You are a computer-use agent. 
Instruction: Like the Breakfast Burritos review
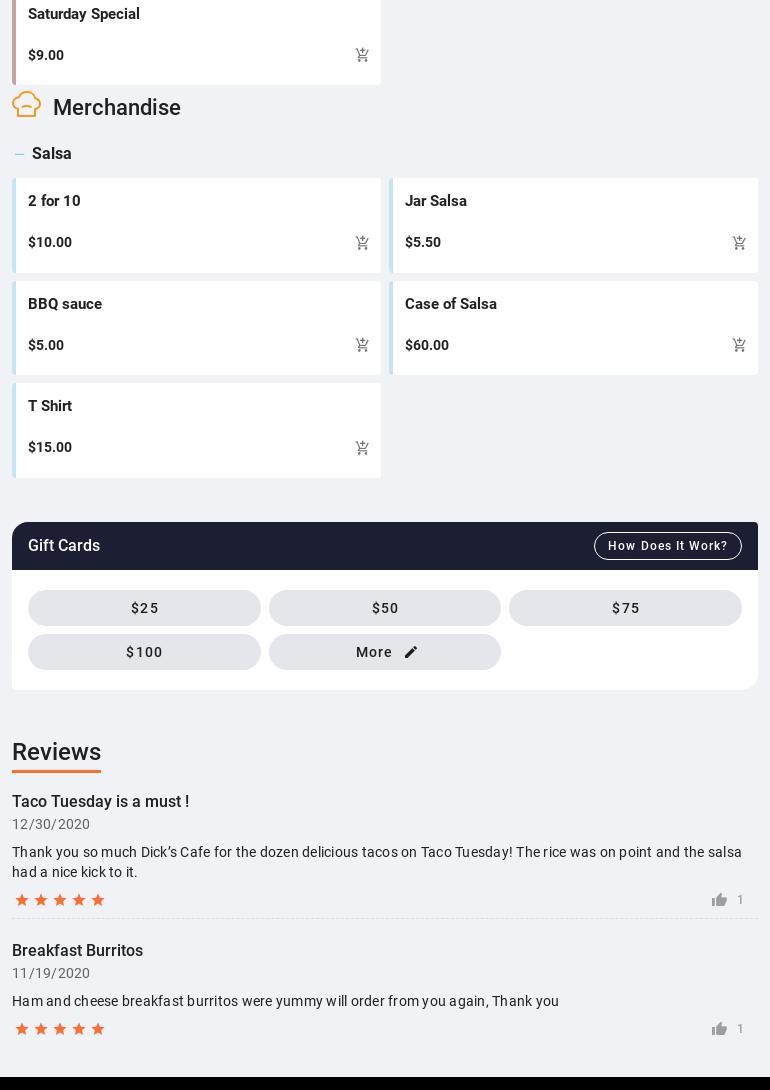(x=719, y=1029)
